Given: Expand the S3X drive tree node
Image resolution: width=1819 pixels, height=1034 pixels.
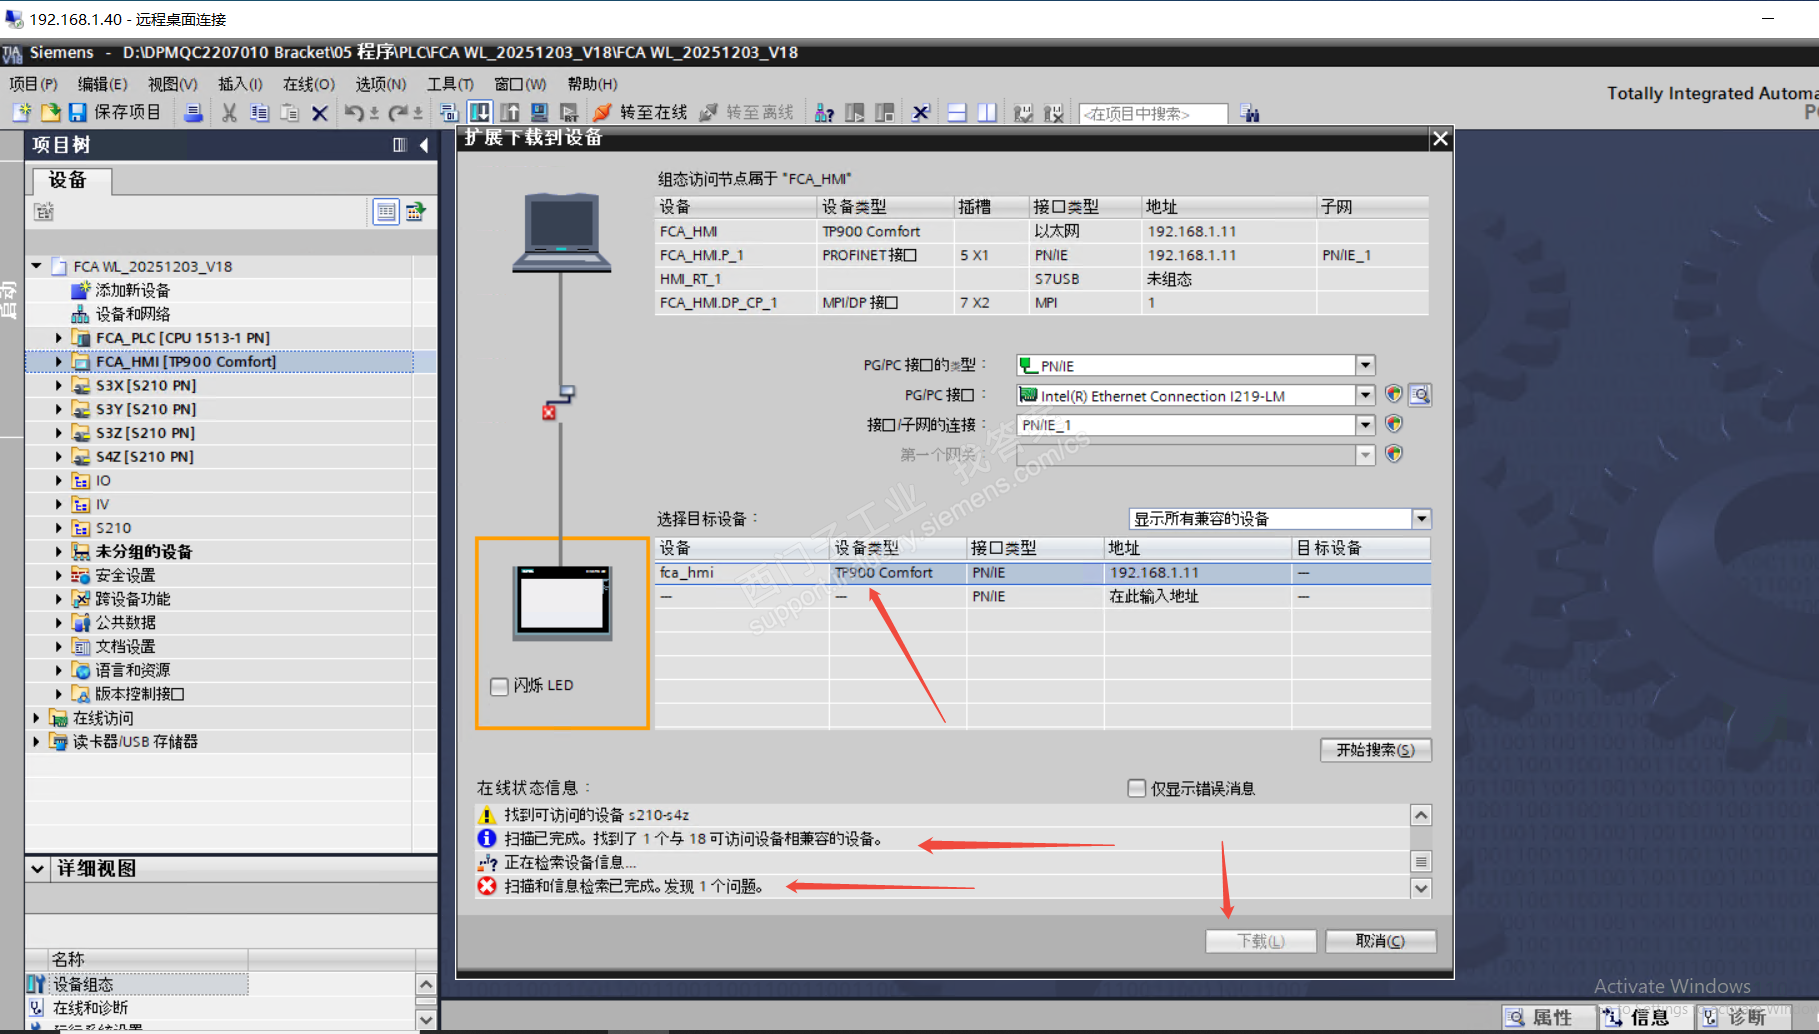Looking at the screenshot, I should 59,385.
